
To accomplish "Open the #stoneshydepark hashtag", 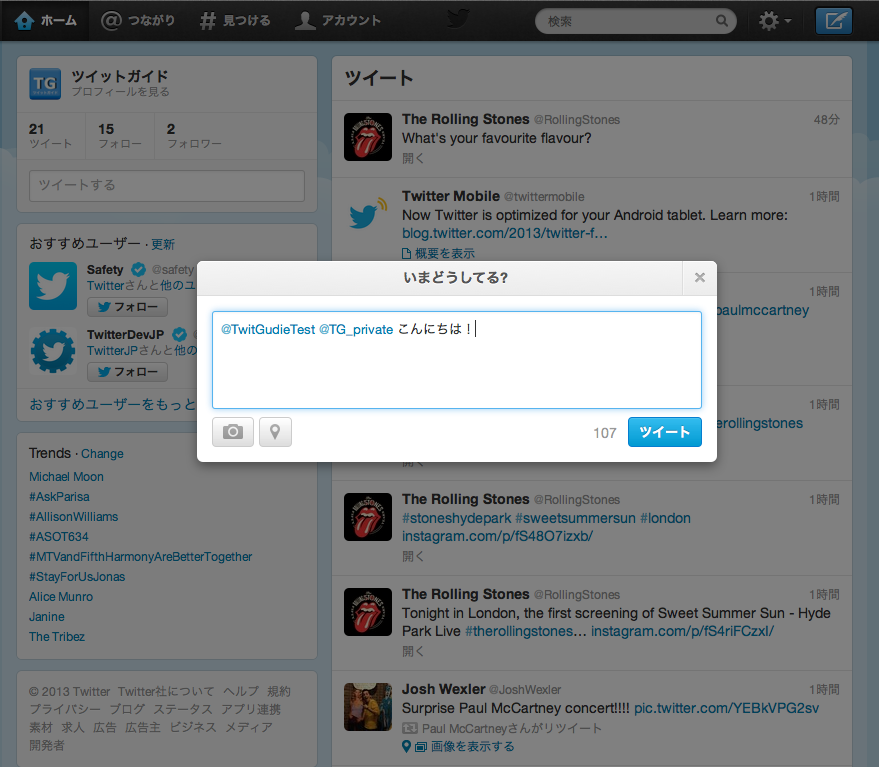I will click(x=456, y=518).
